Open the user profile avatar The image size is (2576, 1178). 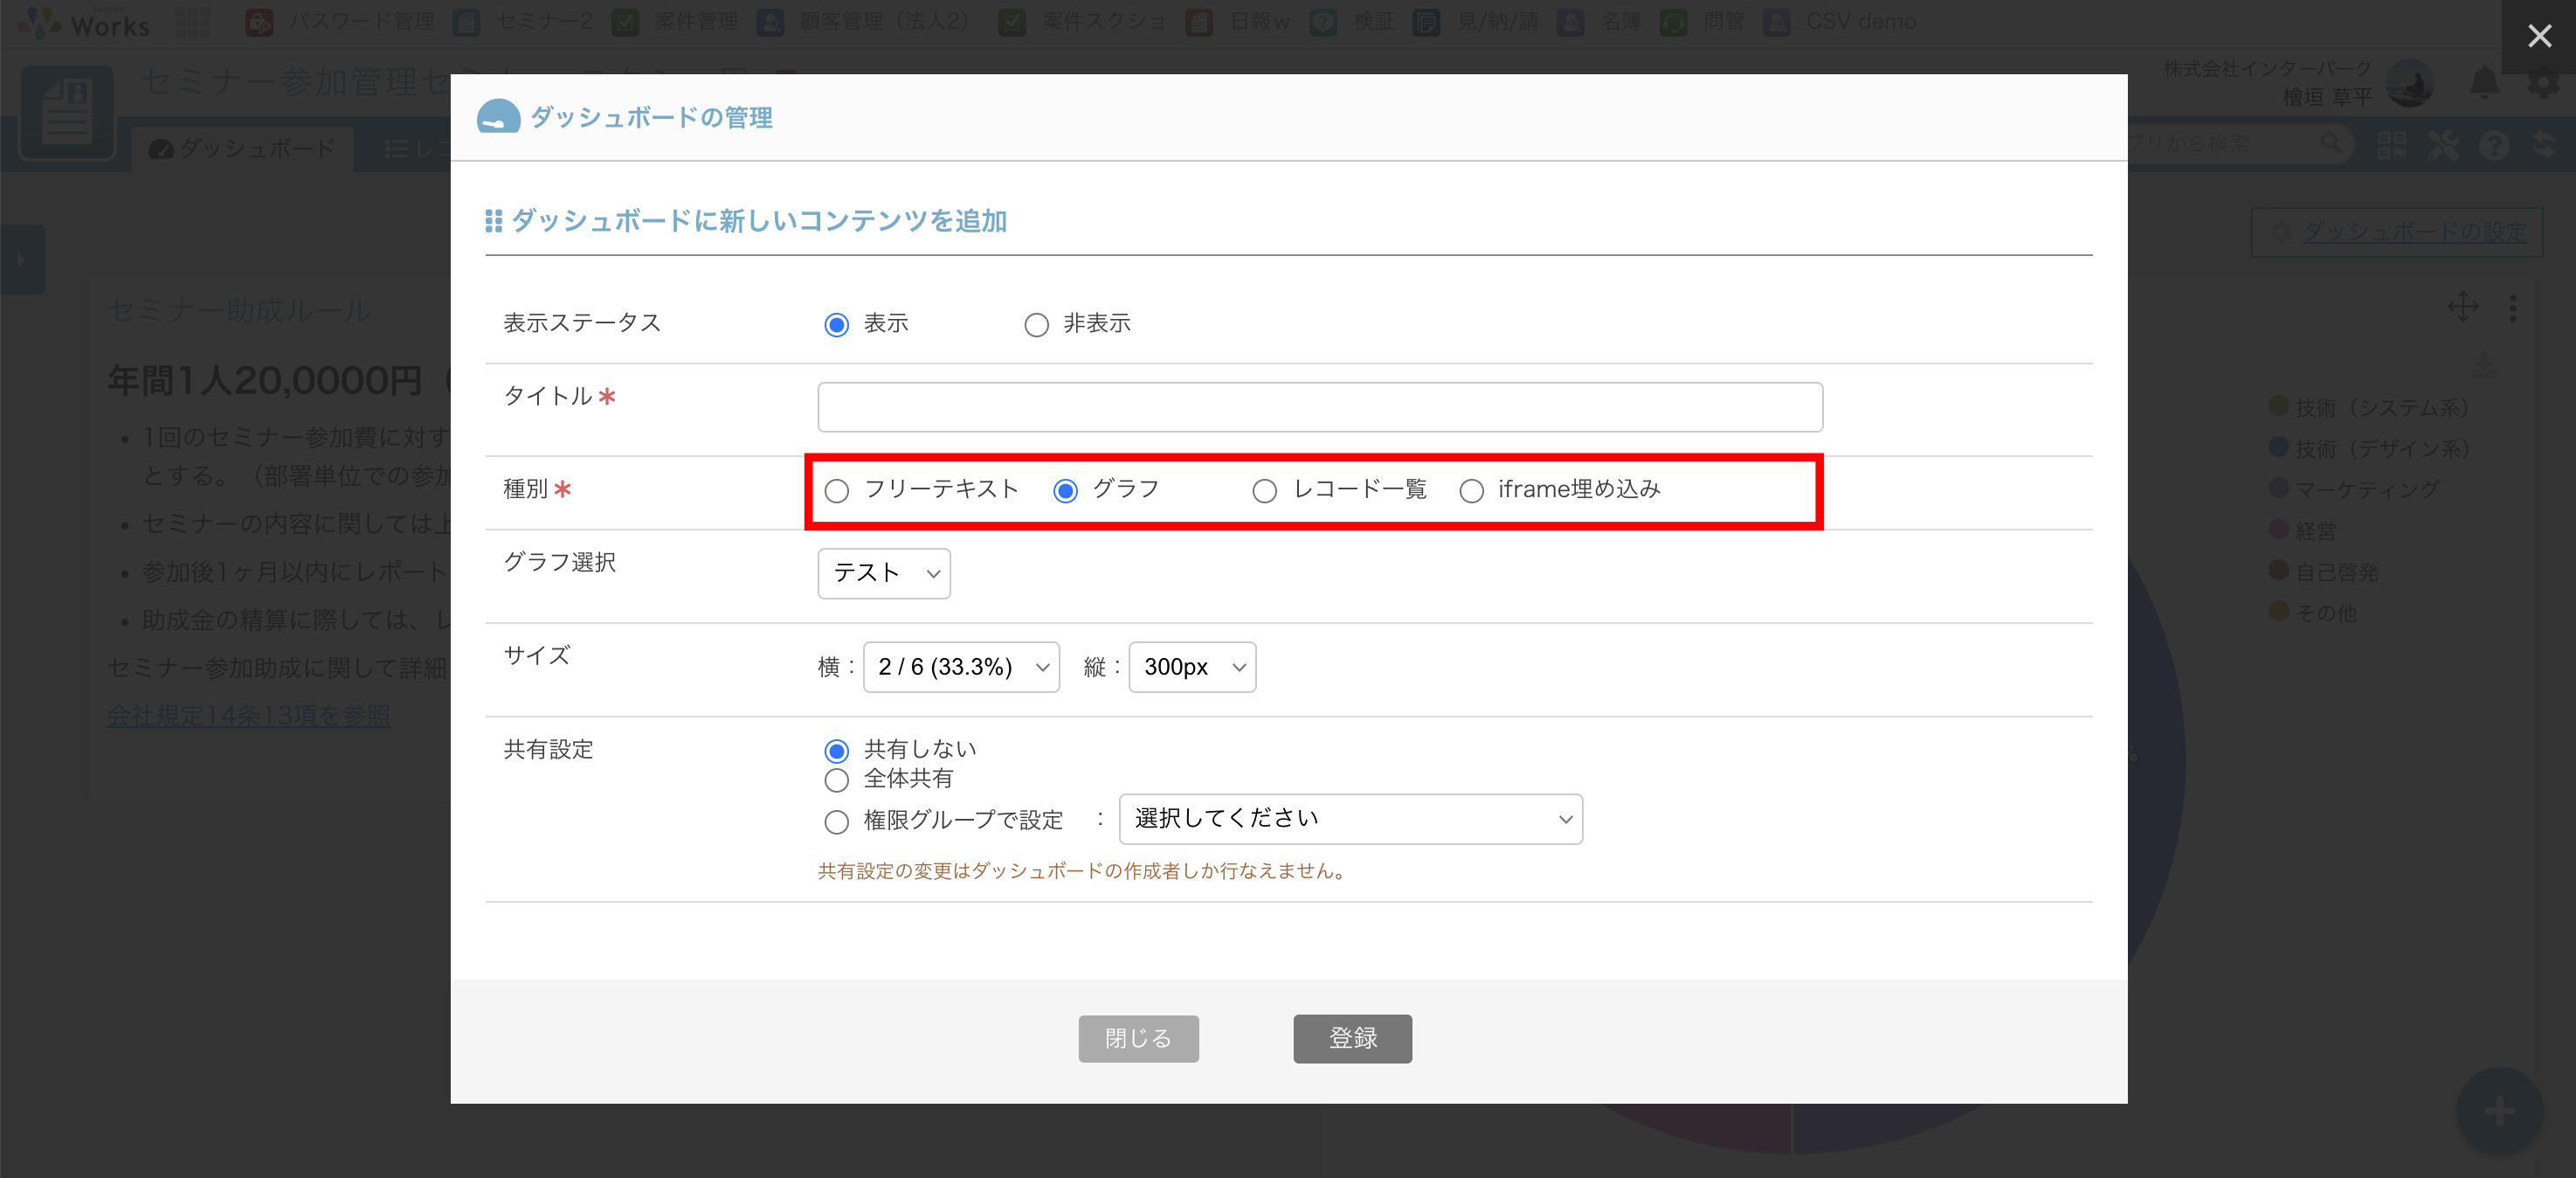click(2410, 84)
